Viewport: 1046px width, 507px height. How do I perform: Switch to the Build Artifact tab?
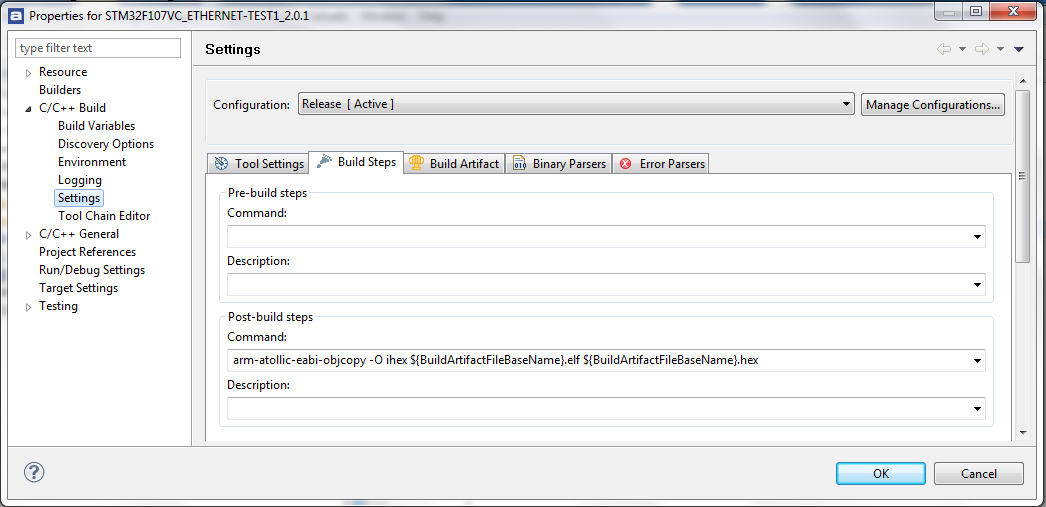pyautogui.click(x=454, y=163)
